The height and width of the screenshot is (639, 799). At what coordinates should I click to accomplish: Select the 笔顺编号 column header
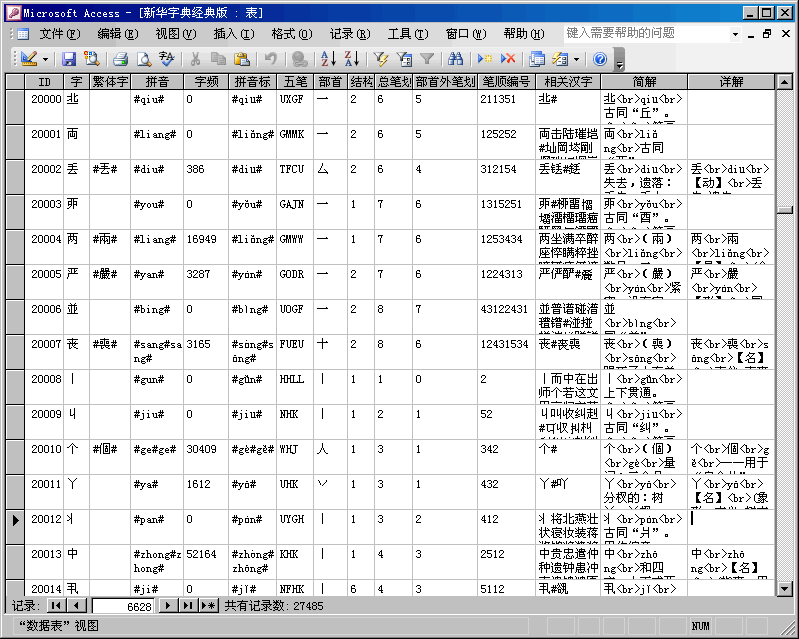507,82
